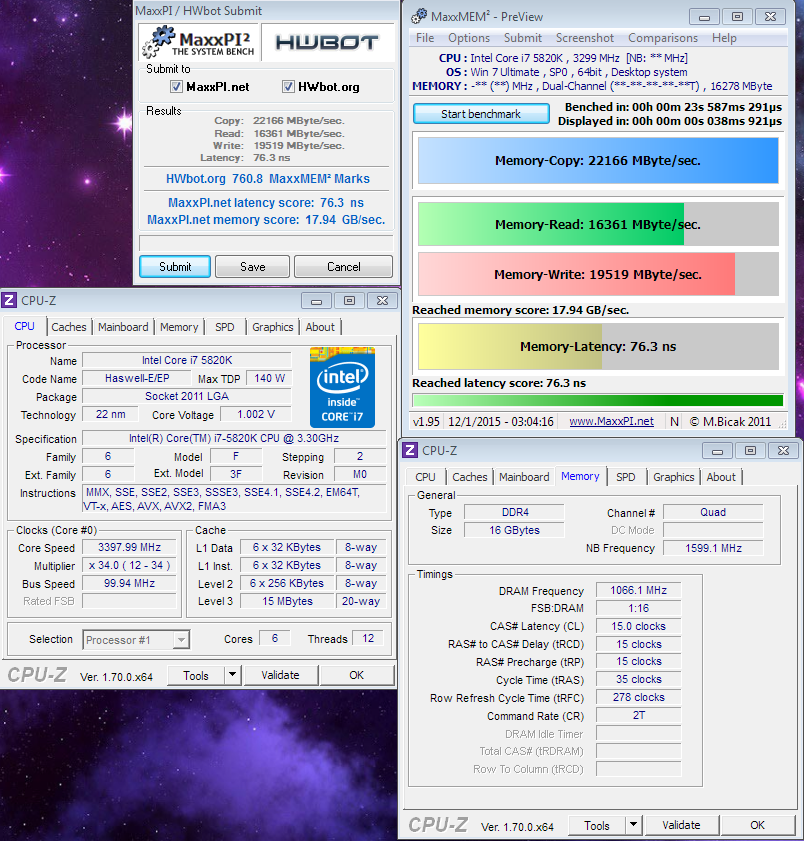Screen dimensions: 804x841
Task: Open About tab in right CPU-Z window
Action: 721,477
